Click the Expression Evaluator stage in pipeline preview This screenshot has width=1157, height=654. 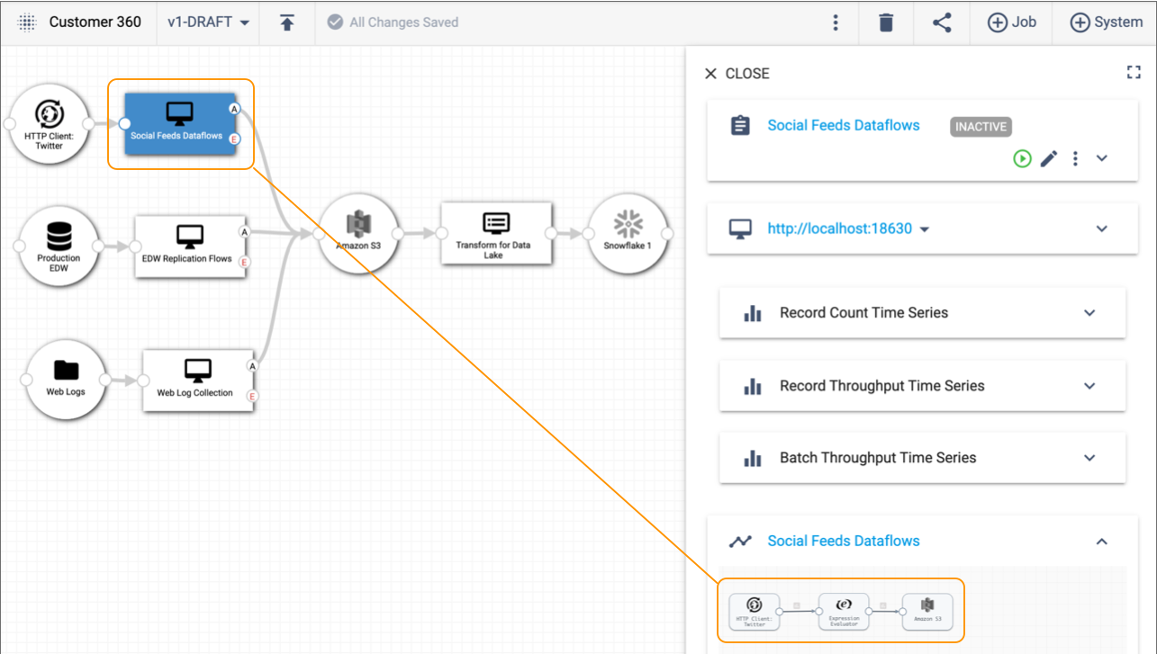[844, 612]
